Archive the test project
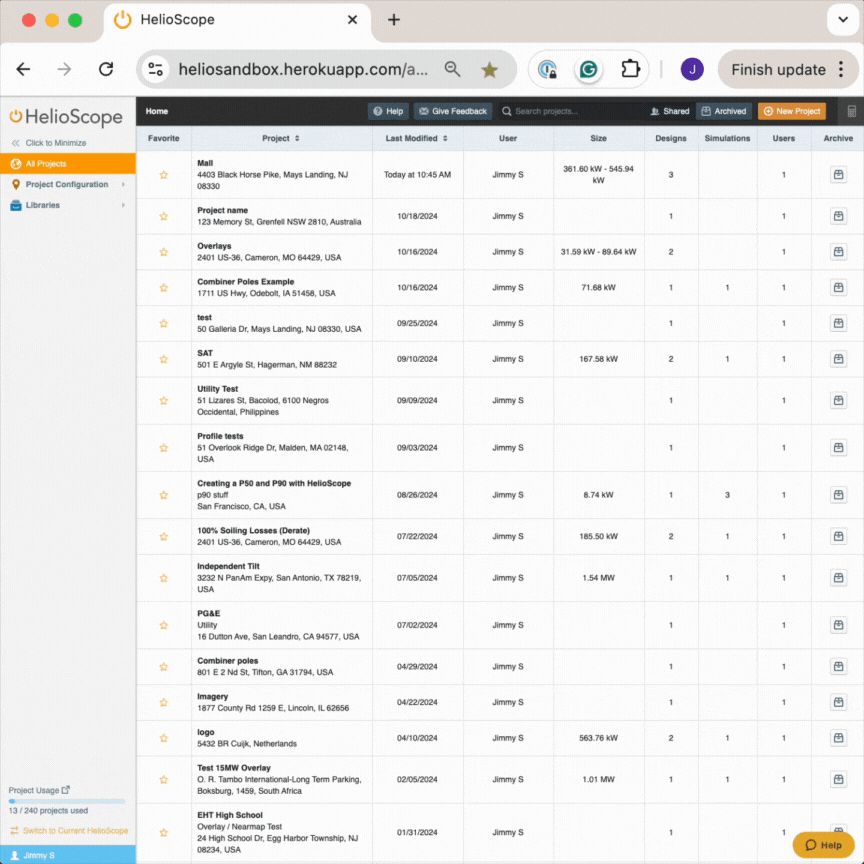The width and height of the screenshot is (864, 864). point(838,323)
